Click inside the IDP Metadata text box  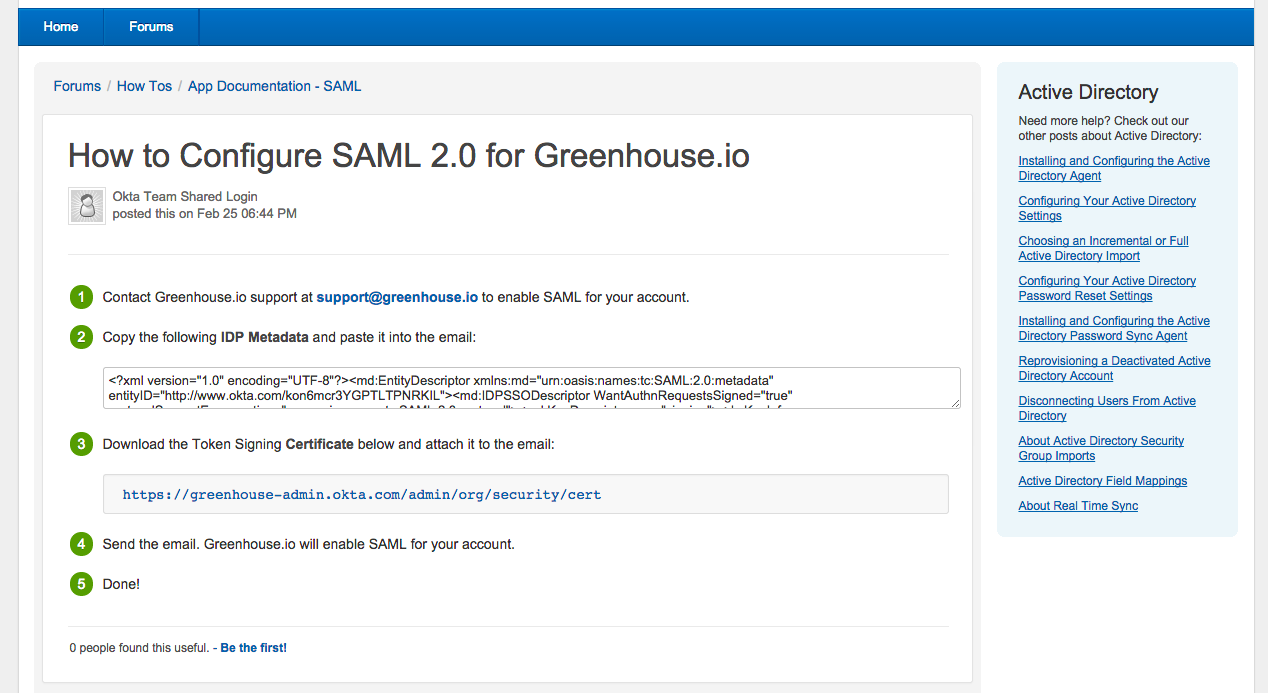tap(531, 388)
